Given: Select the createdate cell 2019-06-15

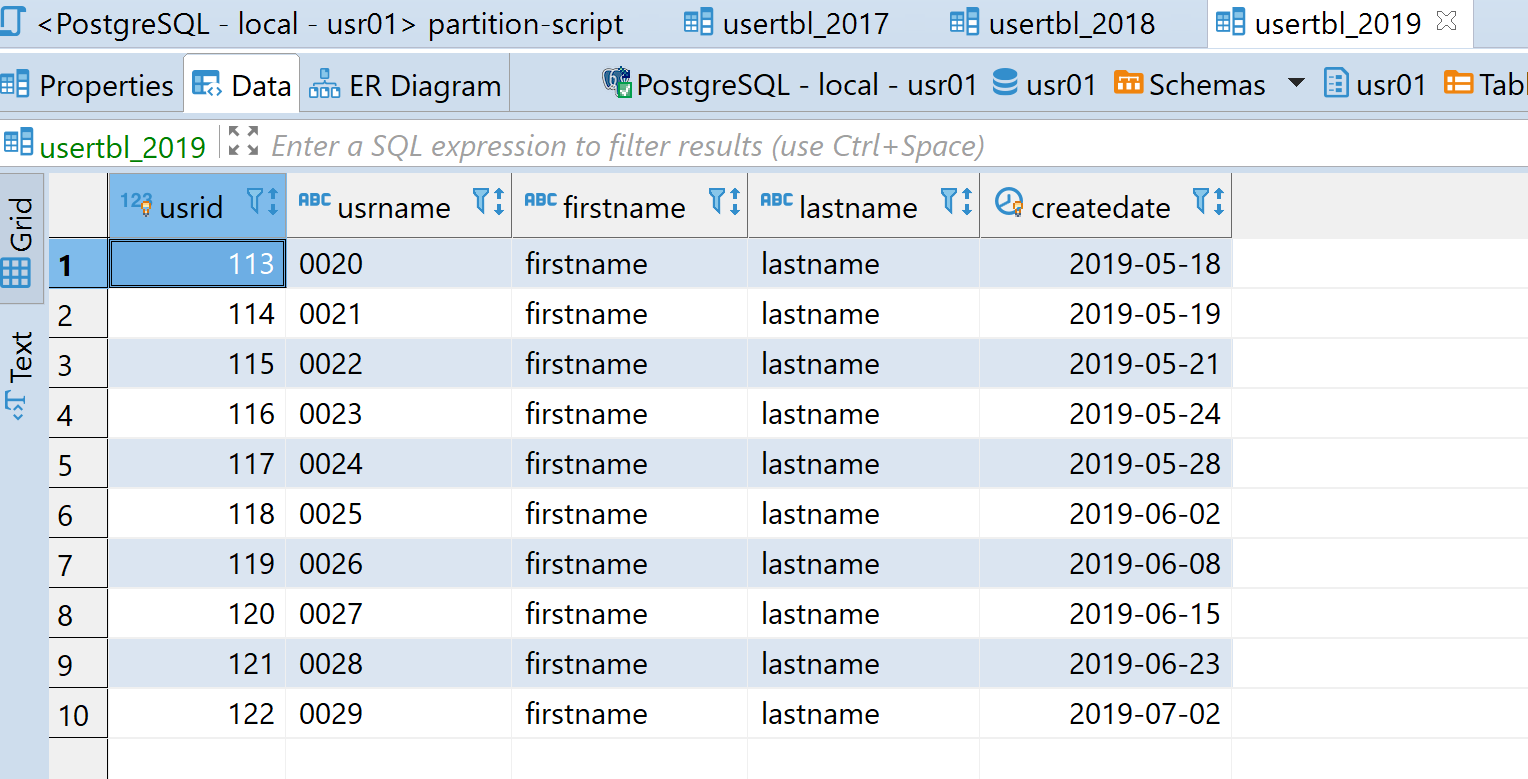Looking at the screenshot, I should pos(1105,614).
